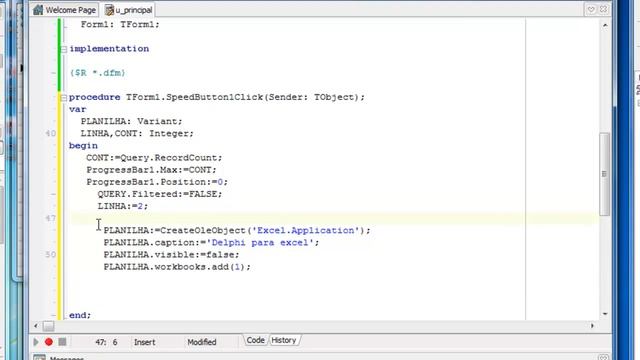The image size is (640, 360).
Task: Click the end; keyword at bottom
Action: click(80, 315)
